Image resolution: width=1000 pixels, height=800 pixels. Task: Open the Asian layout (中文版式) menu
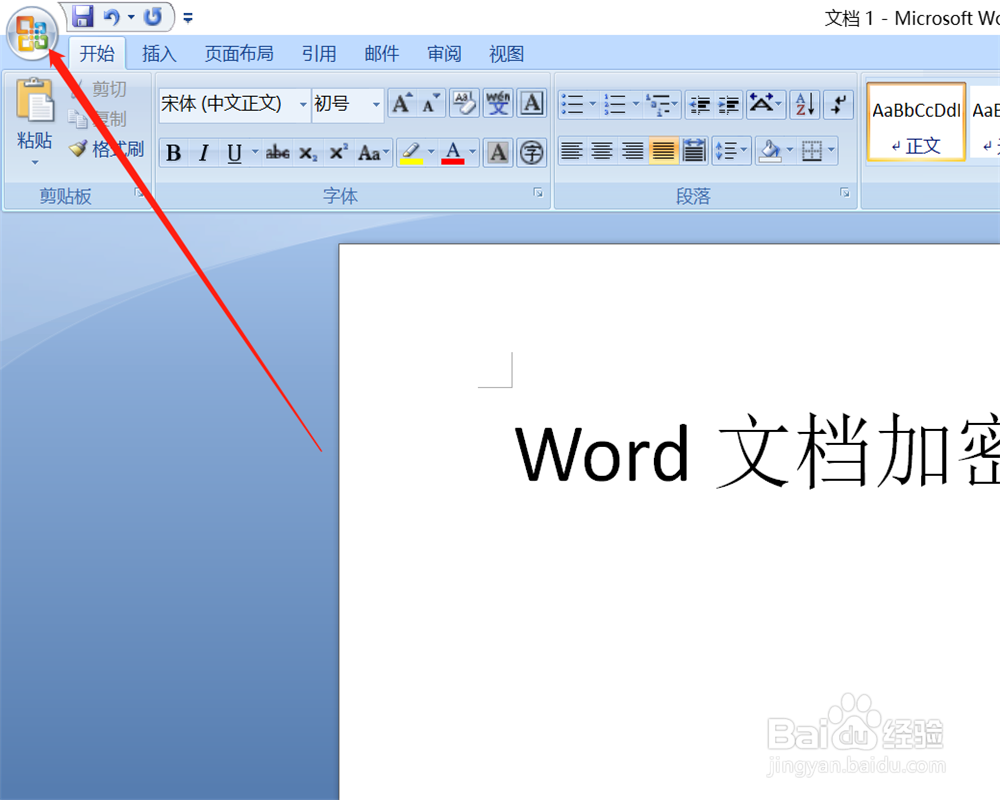pos(765,104)
